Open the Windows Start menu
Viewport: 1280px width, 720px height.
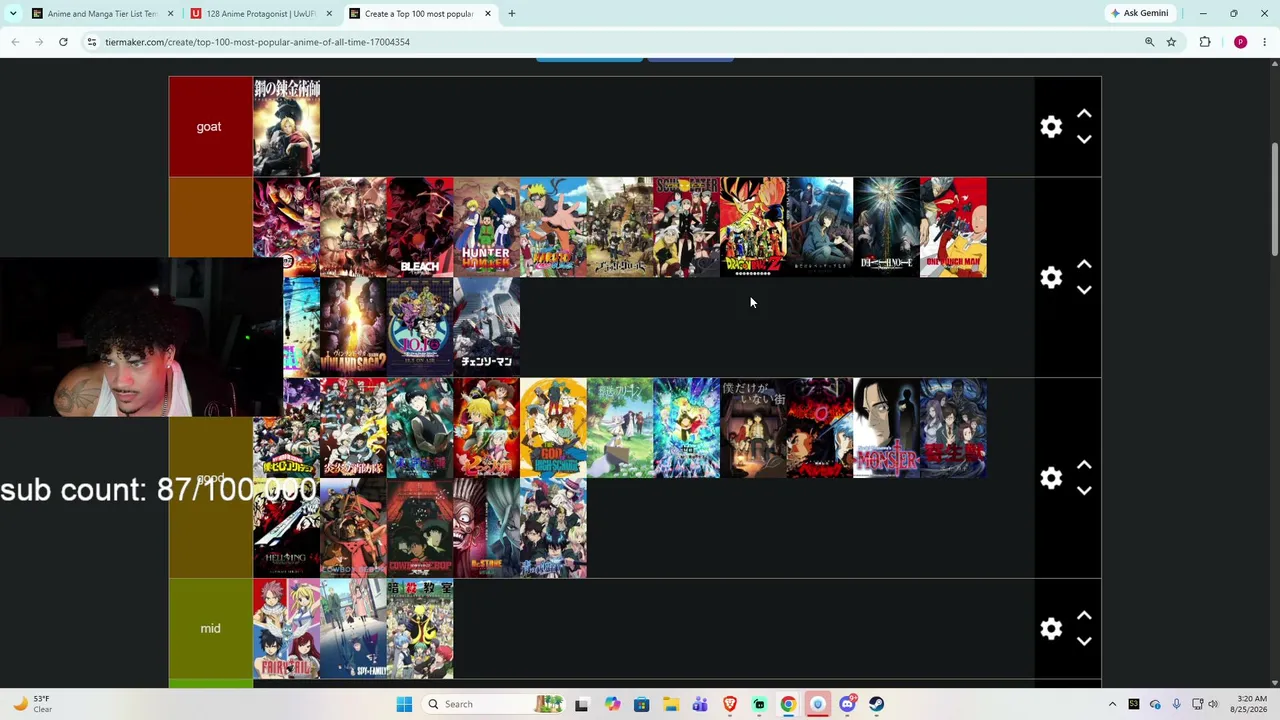pos(404,704)
